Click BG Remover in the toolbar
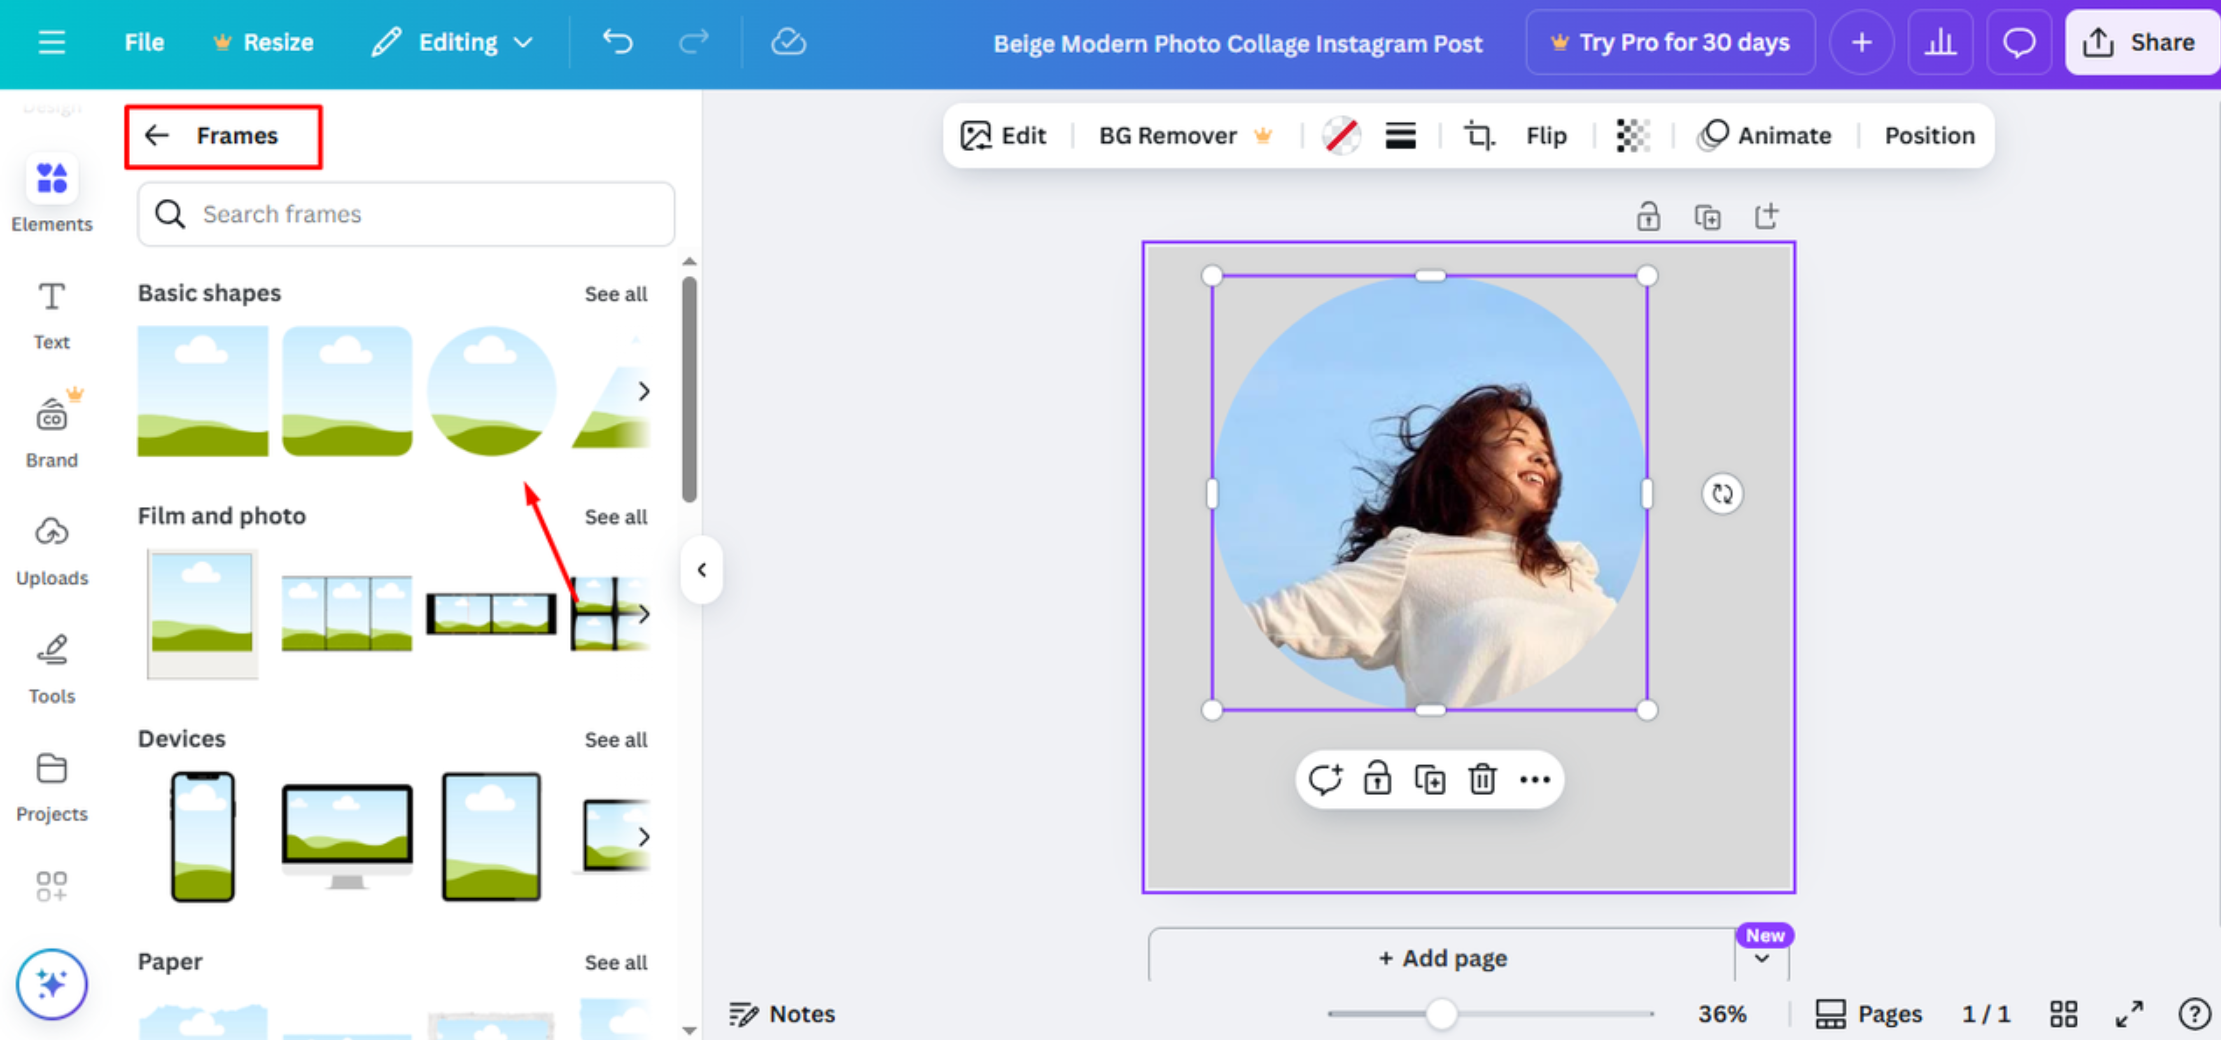The width and height of the screenshot is (2221, 1040). 1185,135
